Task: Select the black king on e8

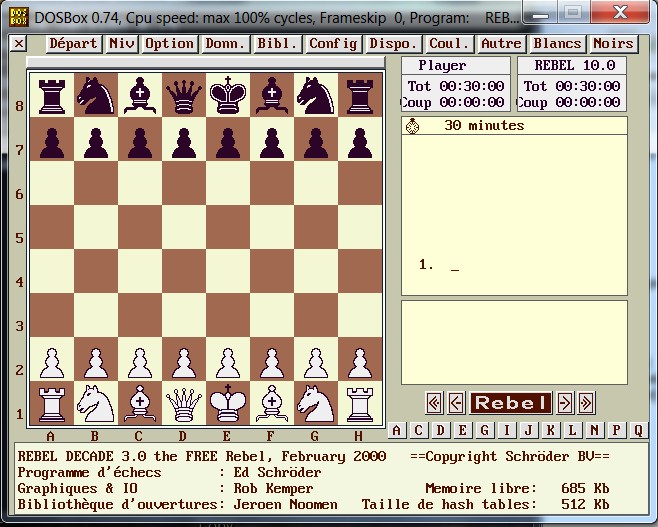Action: tap(228, 95)
